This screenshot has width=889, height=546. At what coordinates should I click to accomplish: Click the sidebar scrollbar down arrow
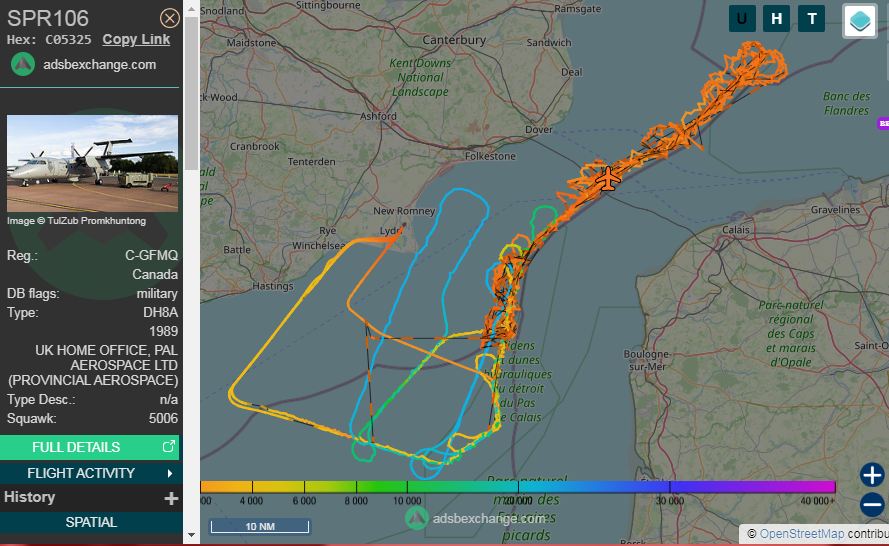(x=192, y=535)
